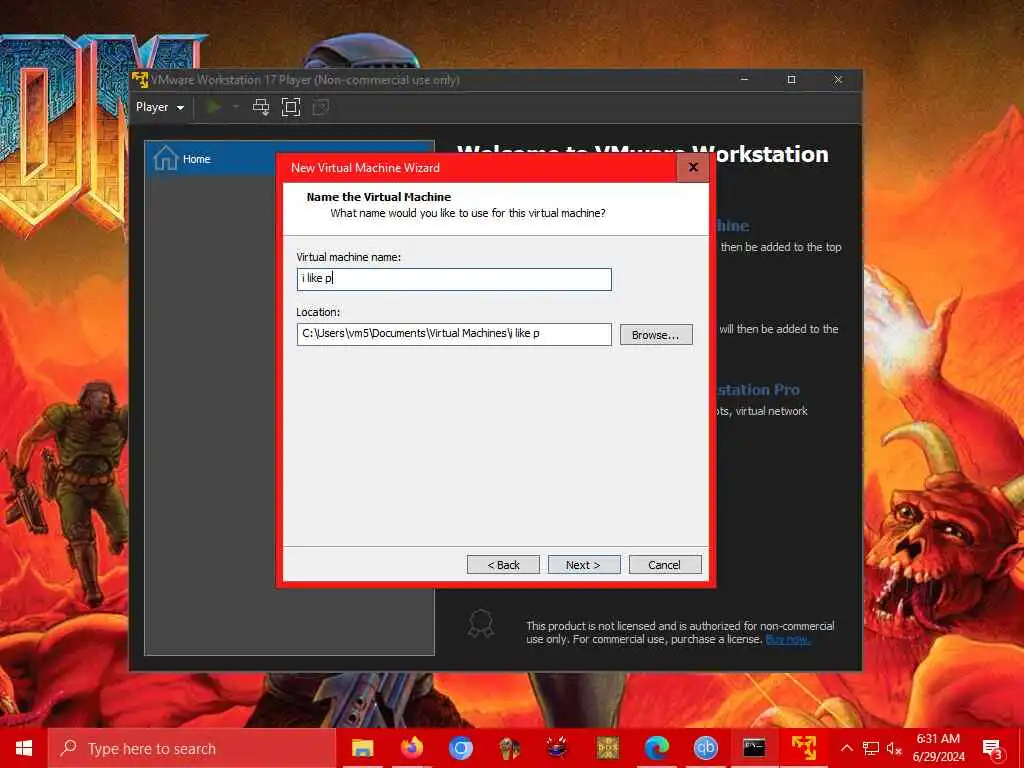Image resolution: width=1024 pixels, height=768 pixels.
Task: Proceed with the Next > button
Action: [x=584, y=565]
